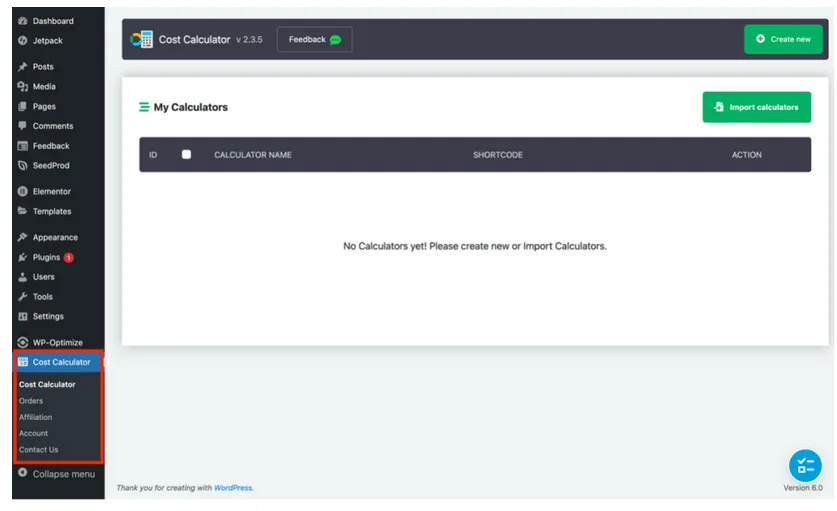Open Contact Us submenu entry
This screenshot has height=511, width=837.
pyautogui.click(x=38, y=450)
